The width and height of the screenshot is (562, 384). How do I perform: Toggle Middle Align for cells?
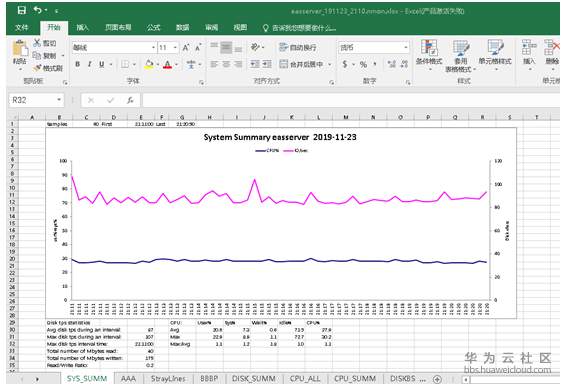pyautogui.click(x=226, y=47)
